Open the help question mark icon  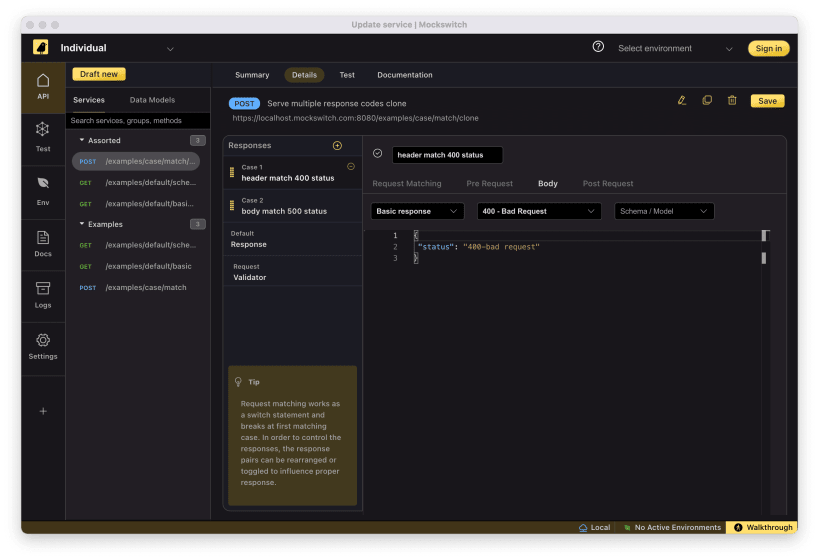[x=598, y=47]
